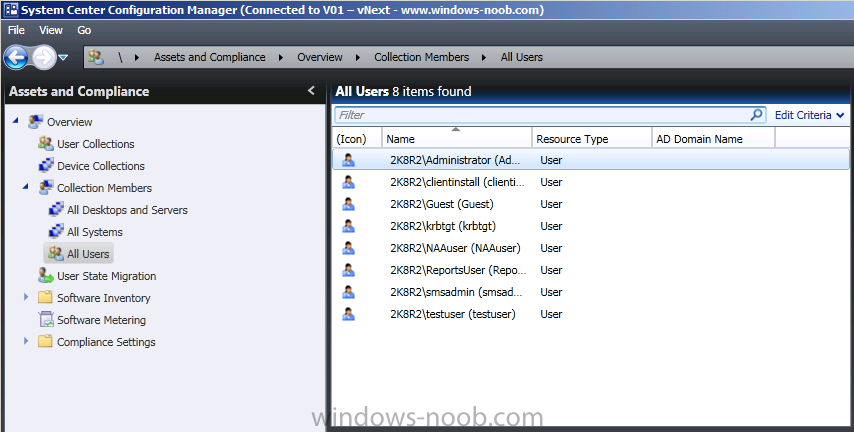This screenshot has width=854, height=432.
Task: Click the blue Back navigation arrow
Action: tap(16, 57)
